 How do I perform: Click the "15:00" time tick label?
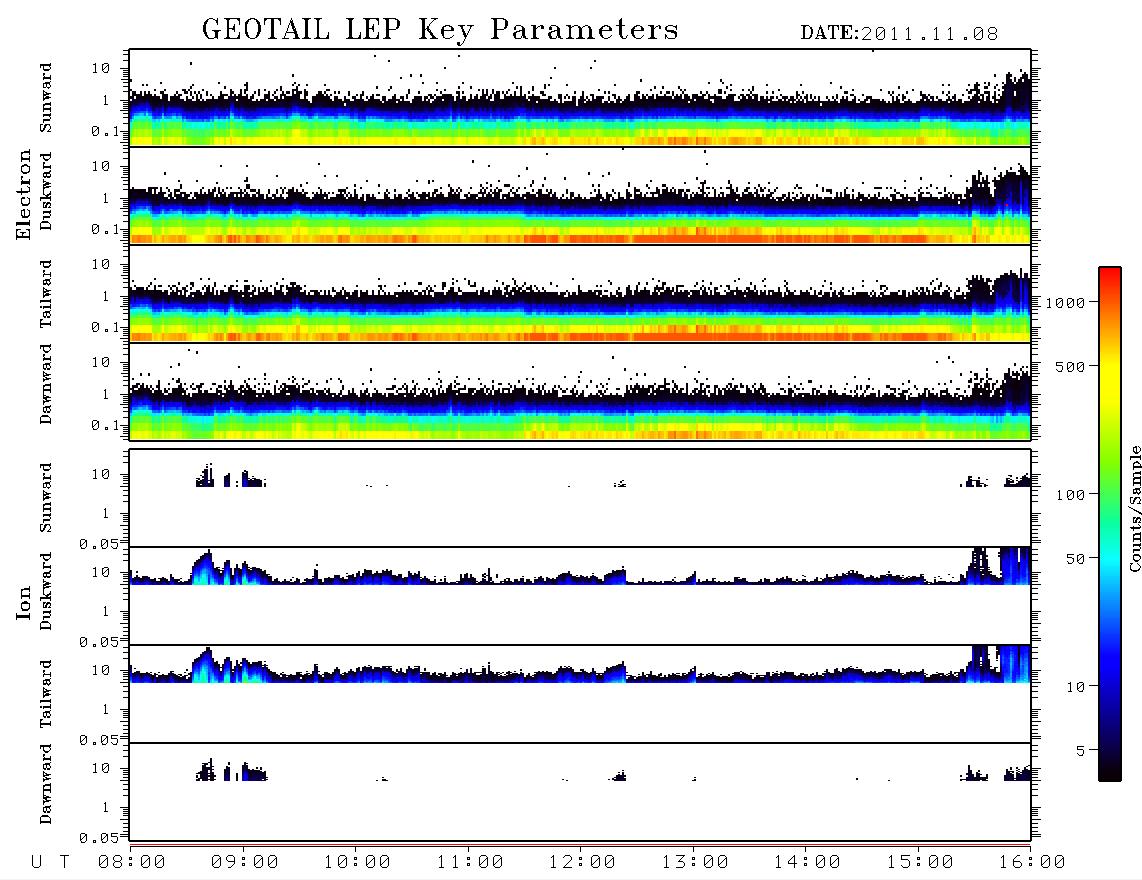(x=920, y=862)
